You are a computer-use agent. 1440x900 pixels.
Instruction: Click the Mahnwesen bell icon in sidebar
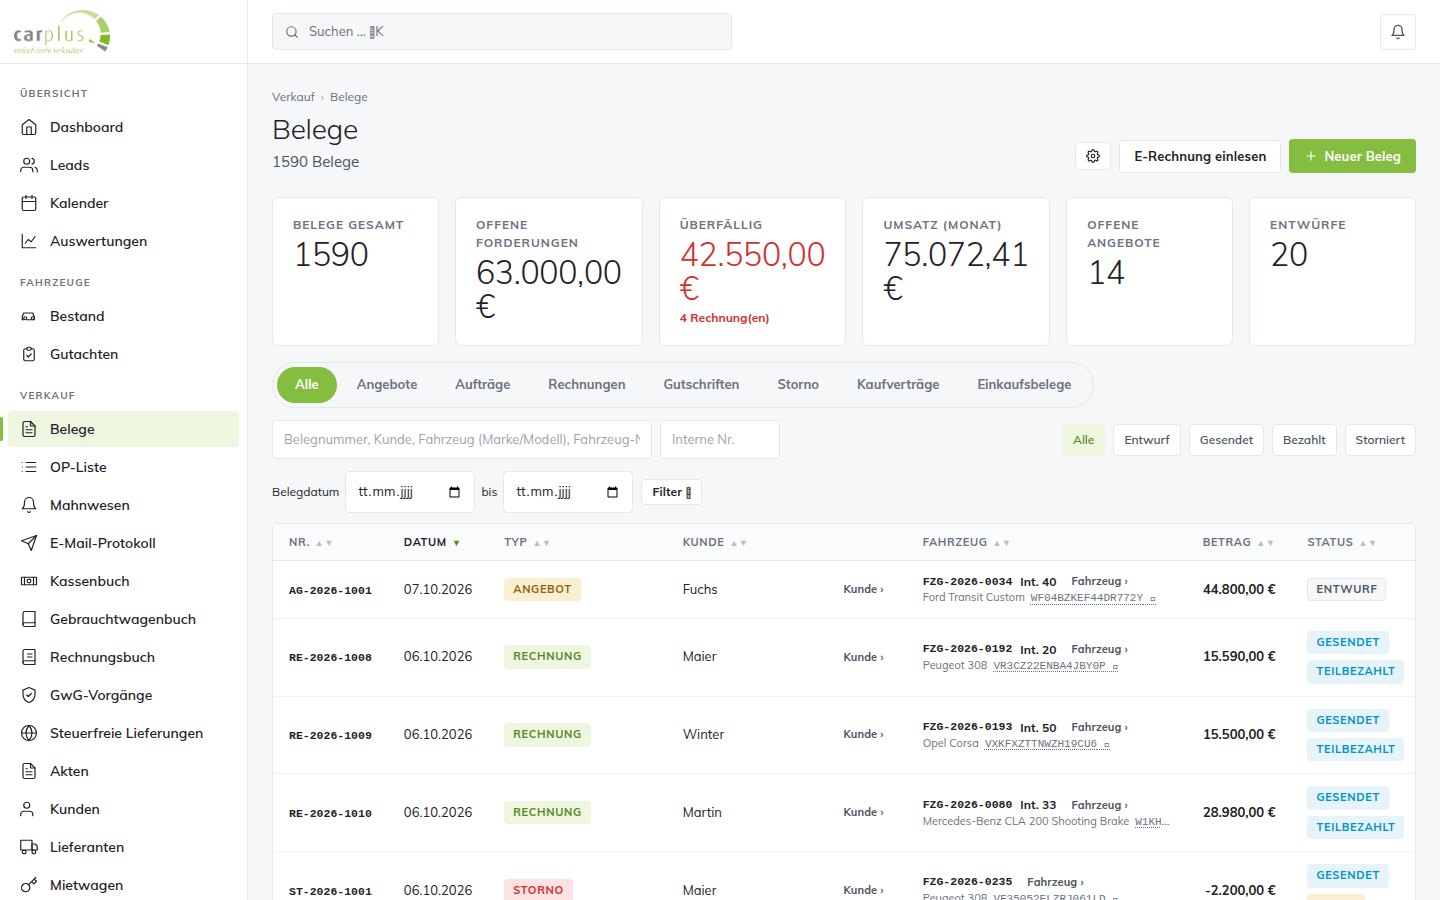point(29,505)
